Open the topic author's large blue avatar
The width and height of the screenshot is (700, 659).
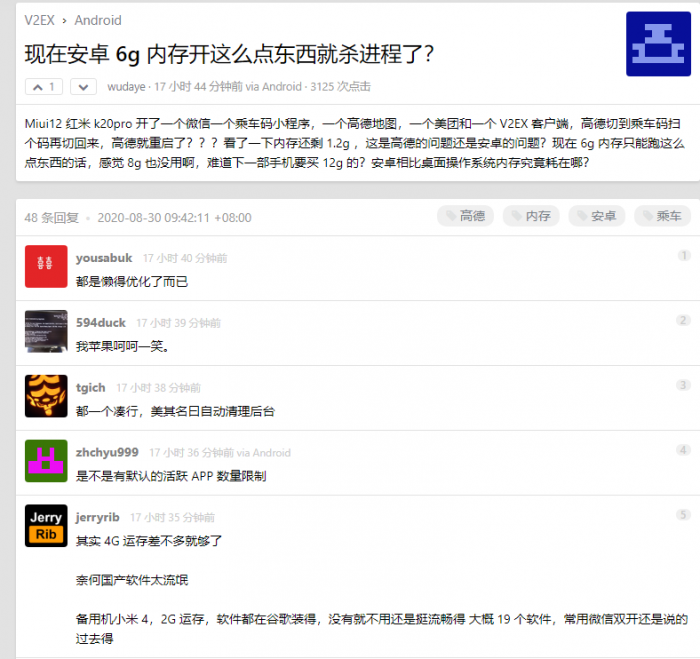click(x=659, y=44)
